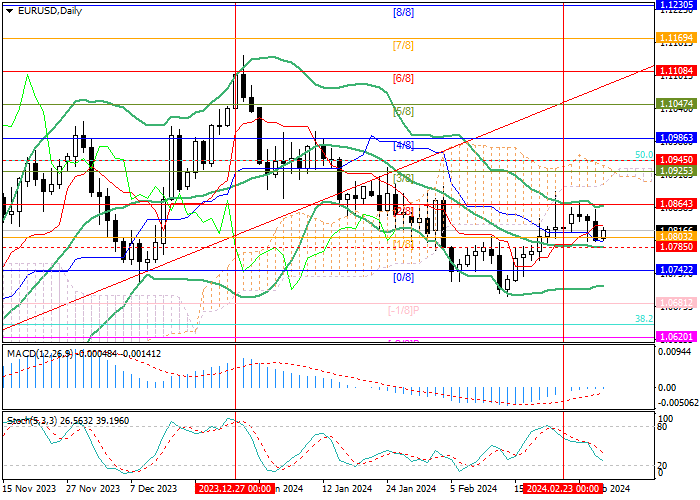
Task: Select the red 1.11084 price label
Action: tap(676, 71)
